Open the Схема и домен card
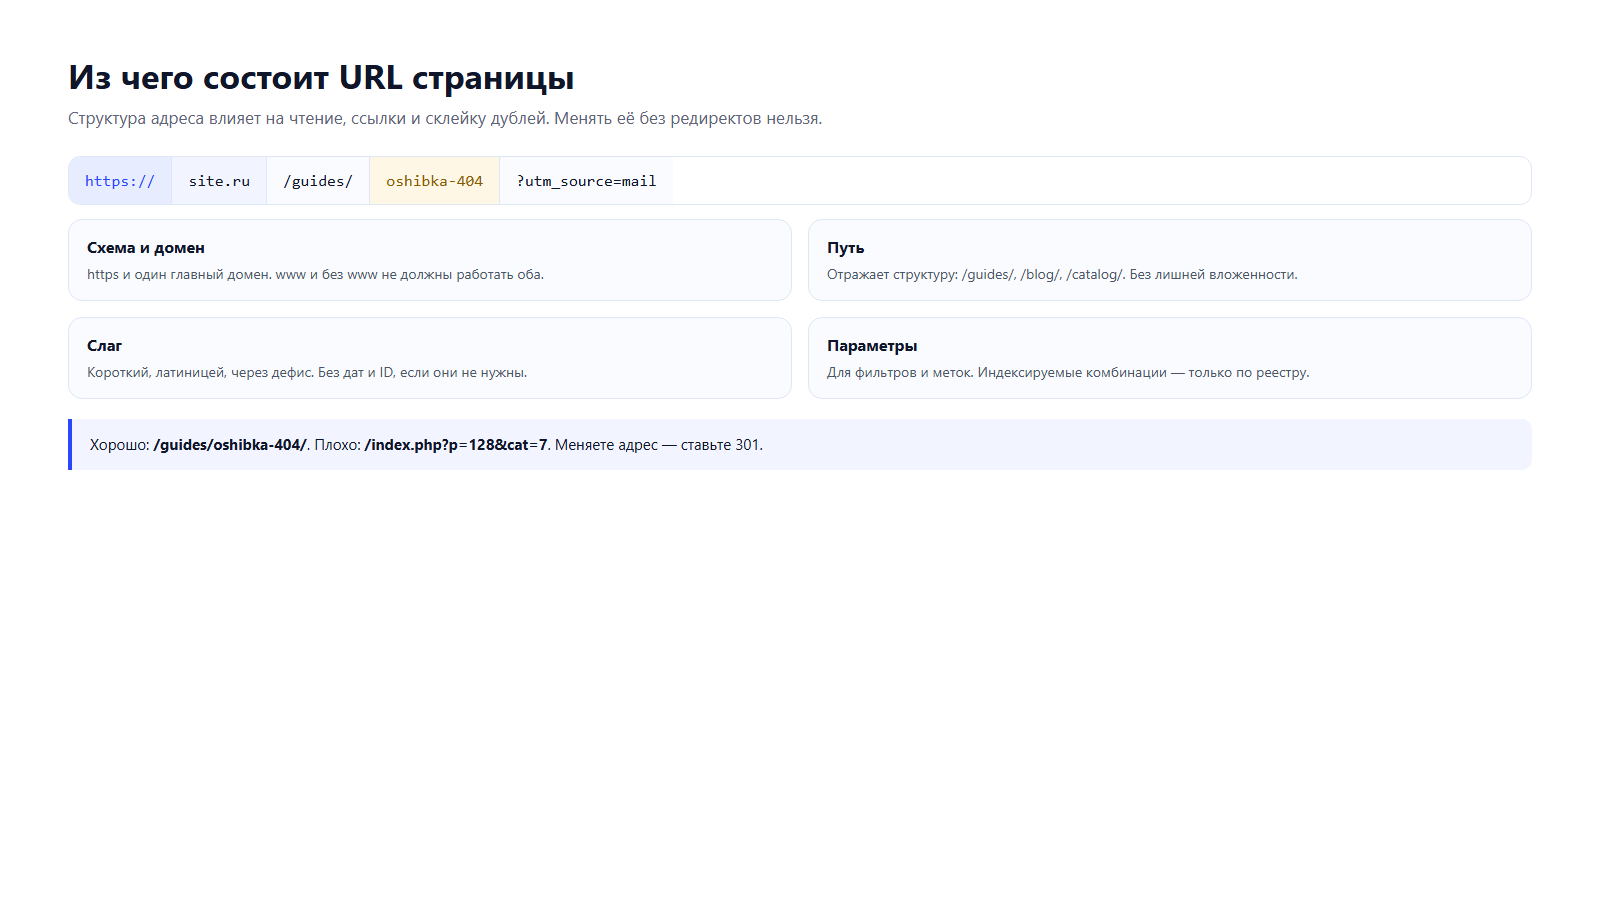The image size is (1600, 900). (x=430, y=260)
